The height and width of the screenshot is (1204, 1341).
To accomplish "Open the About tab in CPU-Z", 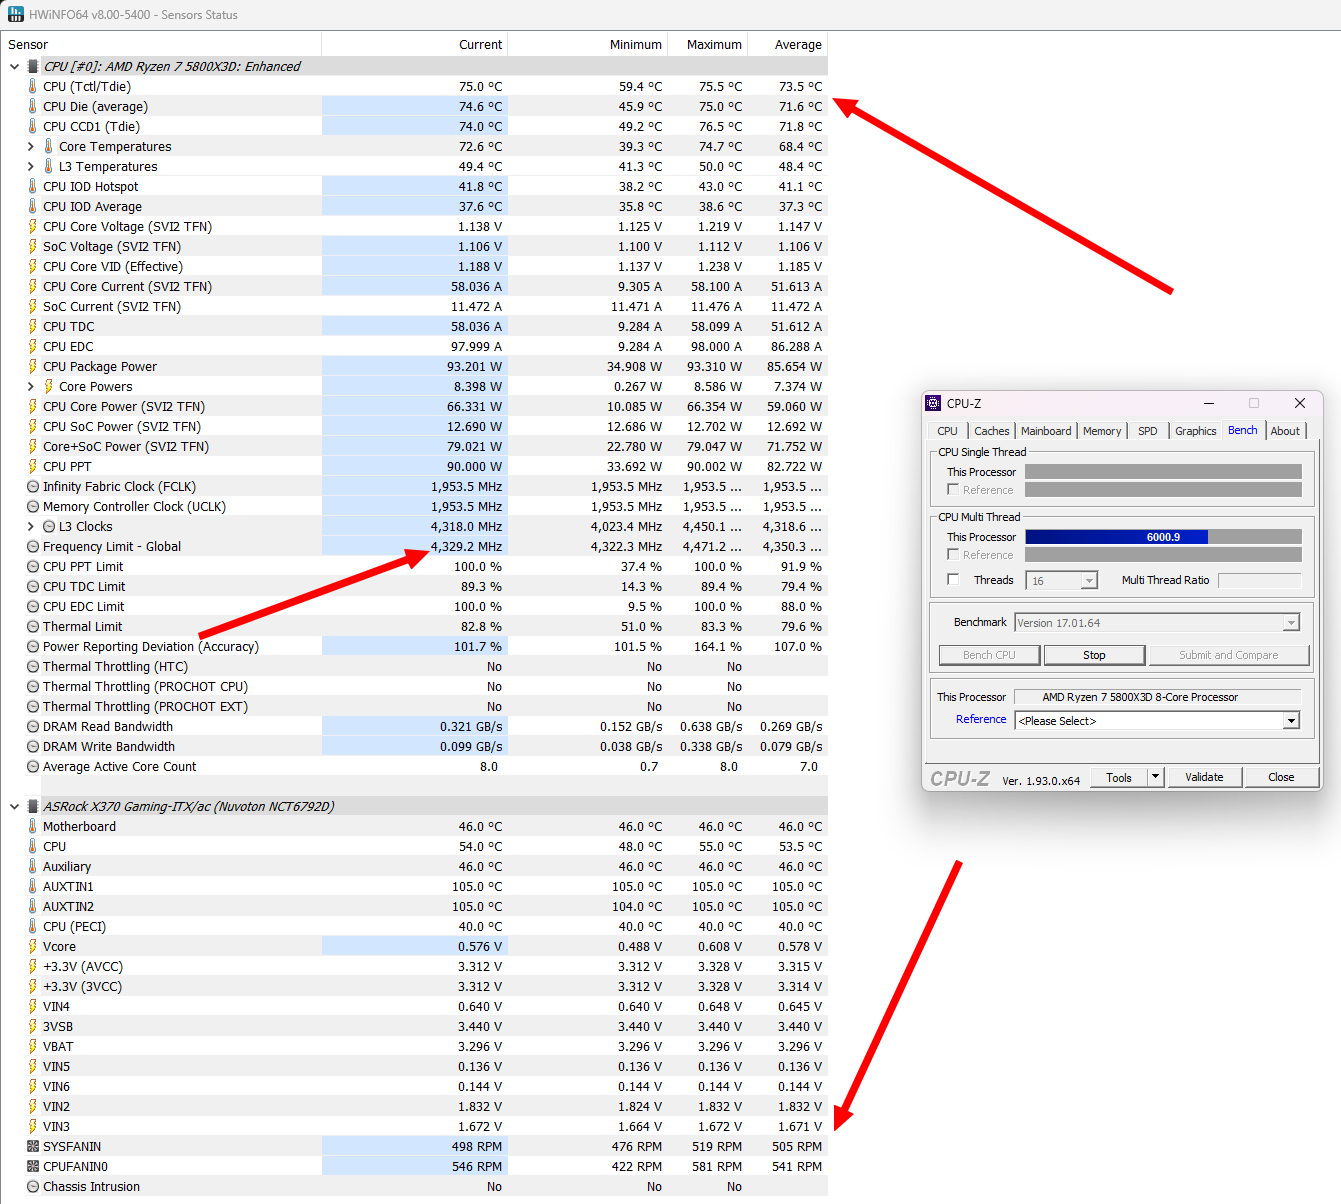I will click(1286, 431).
